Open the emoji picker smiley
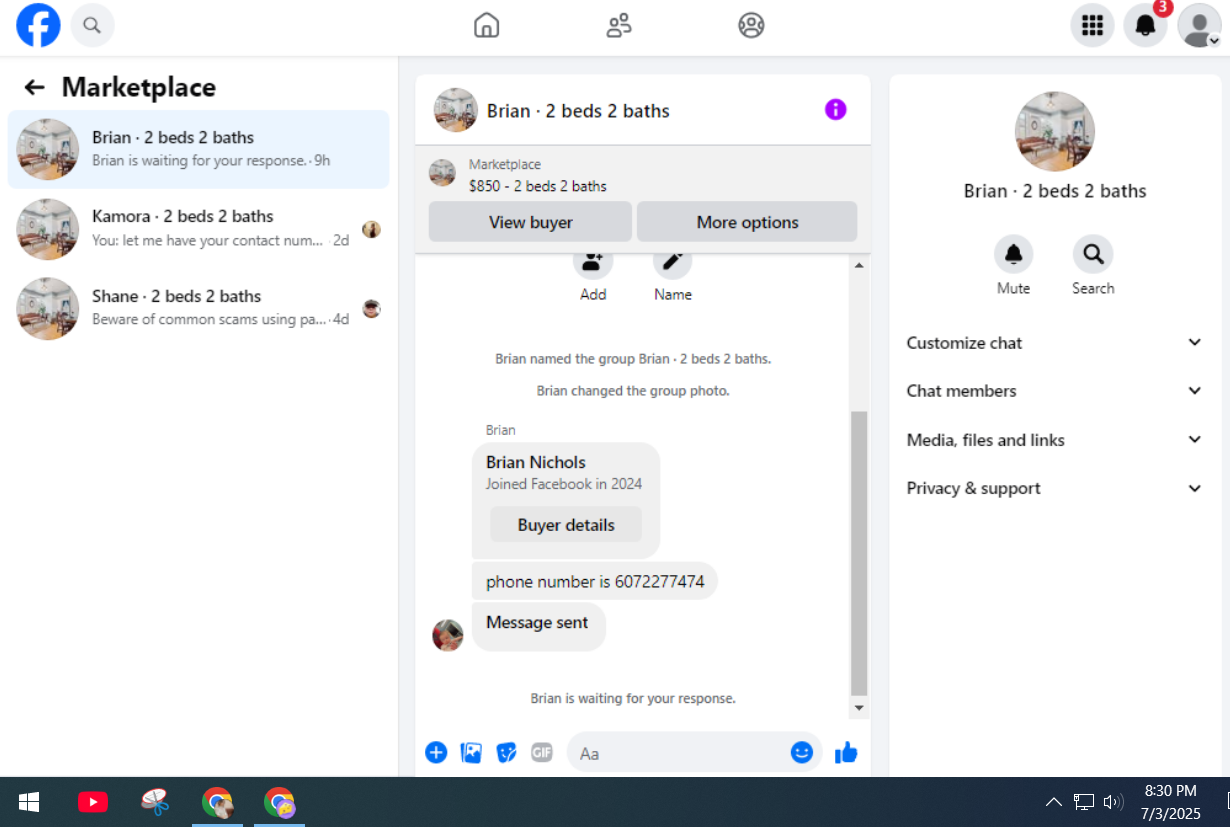The width and height of the screenshot is (1230, 827). 802,752
